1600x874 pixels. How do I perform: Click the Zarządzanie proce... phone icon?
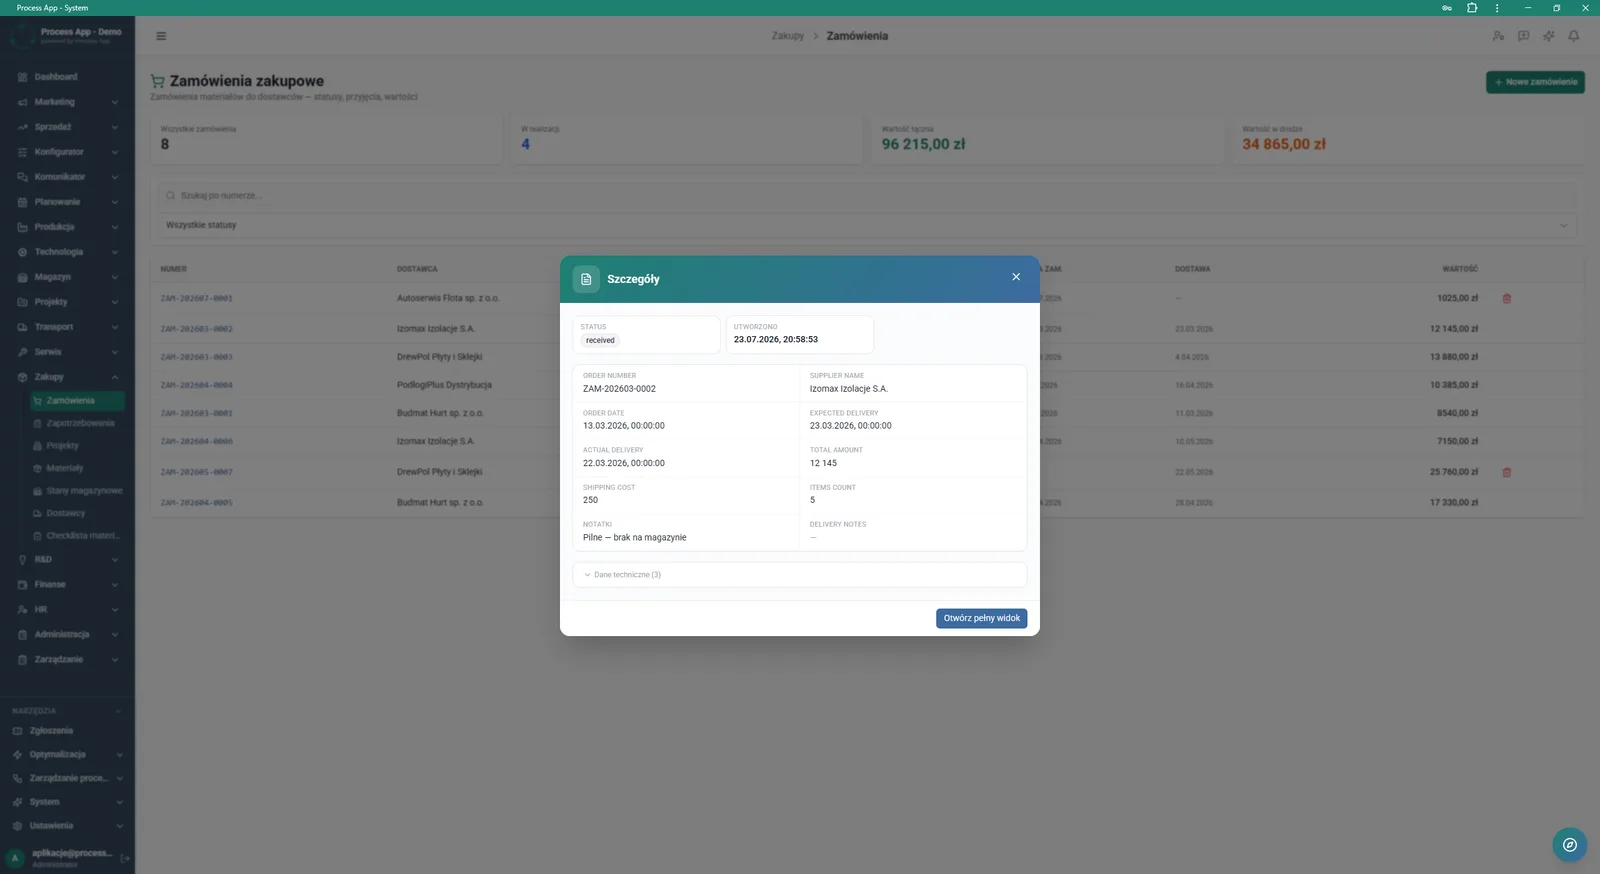[17, 779]
